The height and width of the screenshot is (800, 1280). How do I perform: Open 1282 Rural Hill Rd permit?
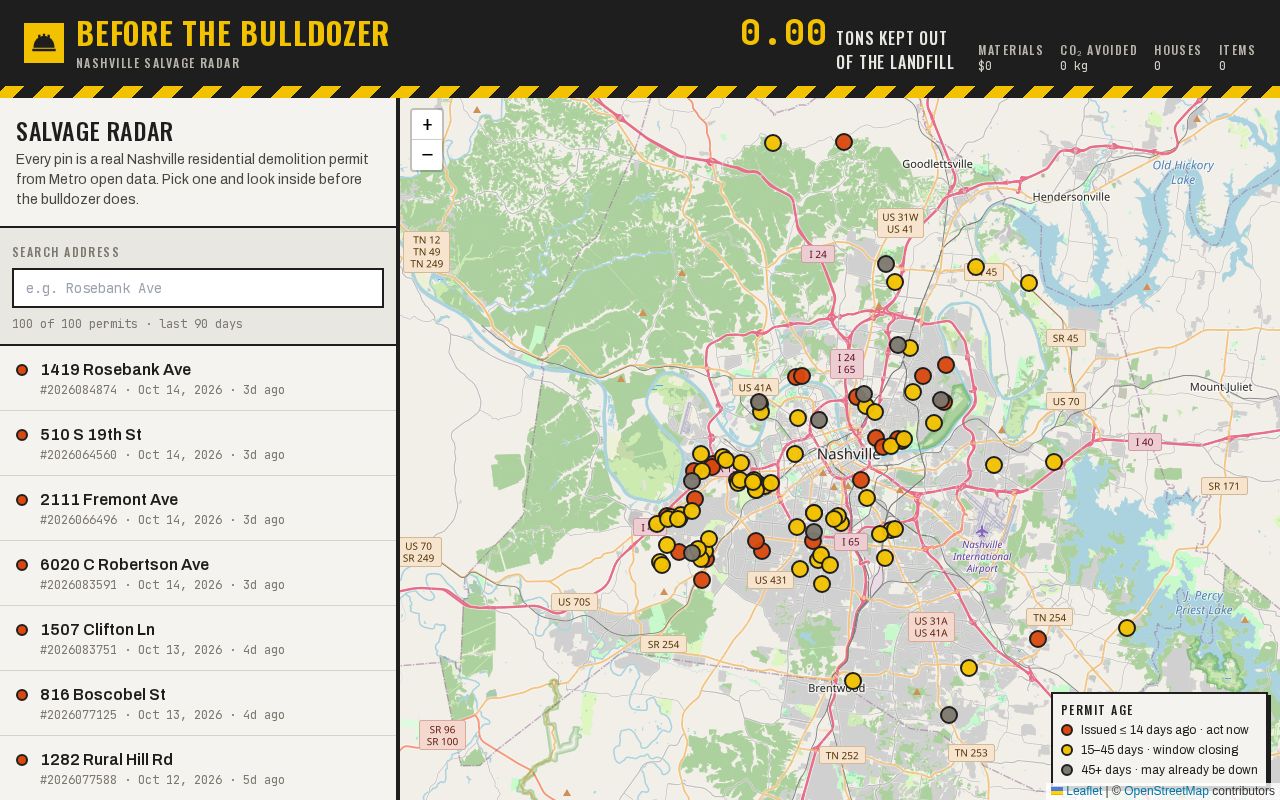pos(198,768)
